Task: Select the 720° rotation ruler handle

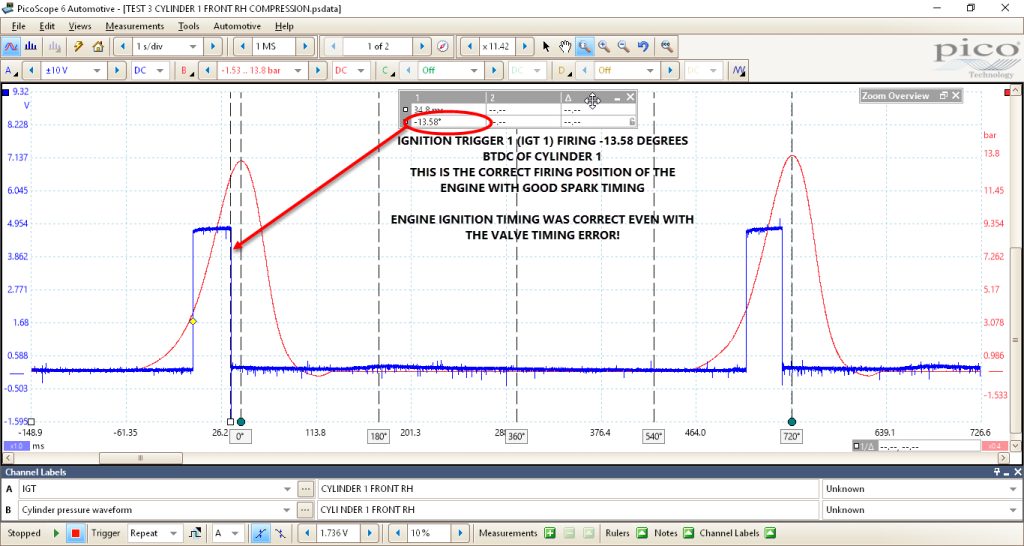Action: (x=792, y=422)
